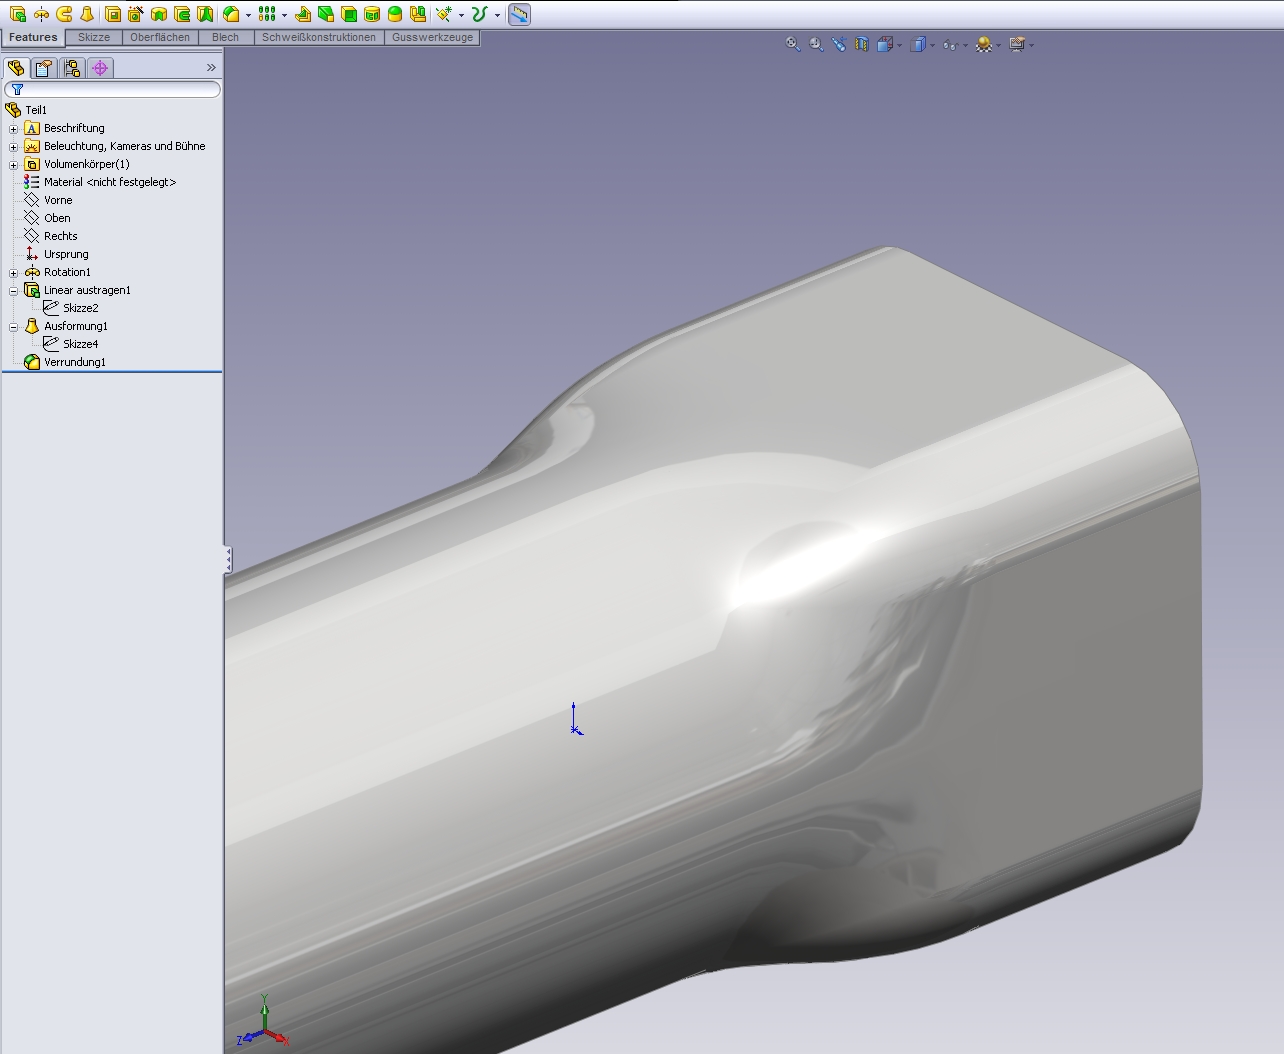This screenshot has height=1054, width=1284.
Task: Toggle the measure tool at toolbar end
Action: tap(519, 14)
